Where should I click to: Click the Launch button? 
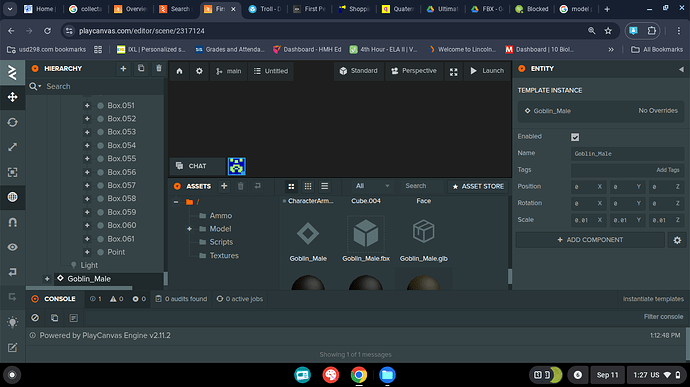pos(487,71)
